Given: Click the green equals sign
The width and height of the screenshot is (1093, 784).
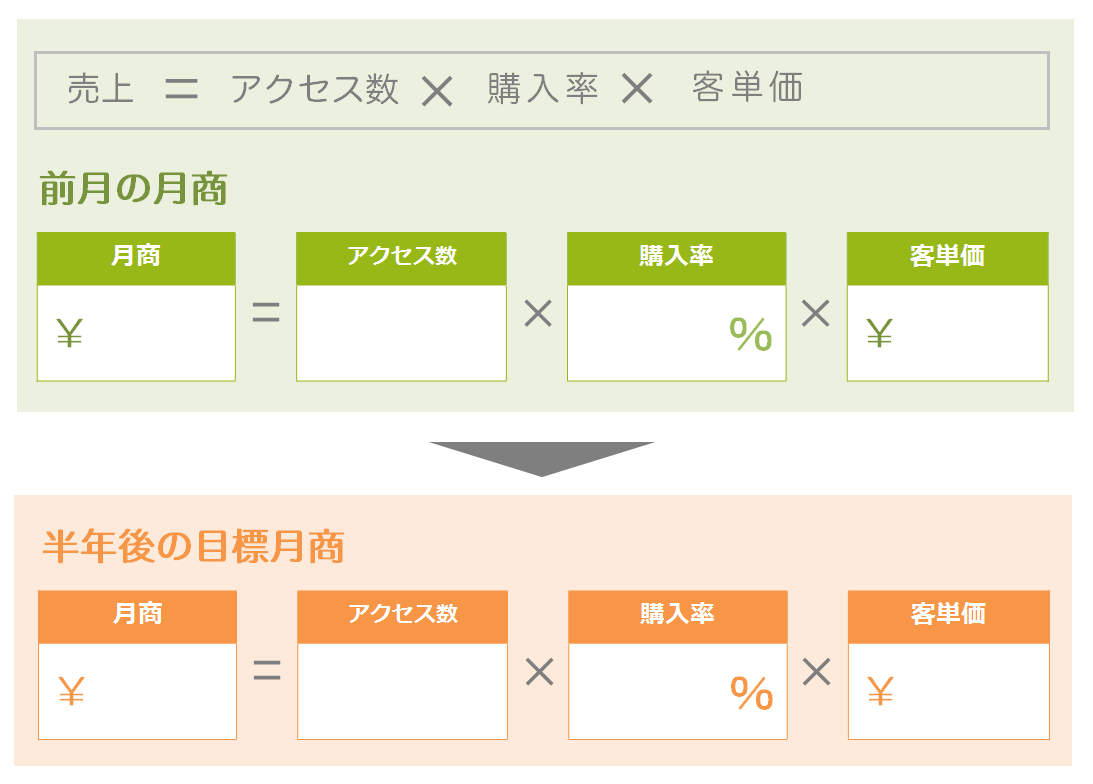Looking at the screenshot, I should coord(266,312).
